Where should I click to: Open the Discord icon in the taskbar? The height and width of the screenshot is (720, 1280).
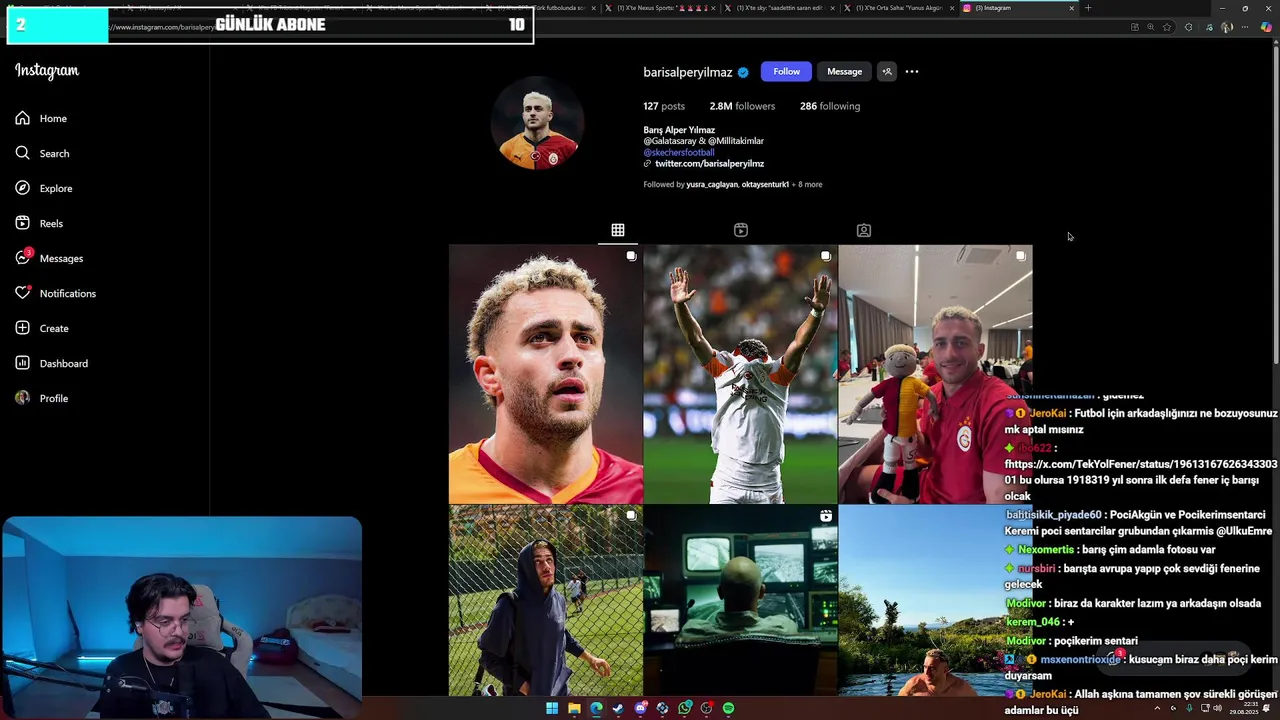[640, 708]
